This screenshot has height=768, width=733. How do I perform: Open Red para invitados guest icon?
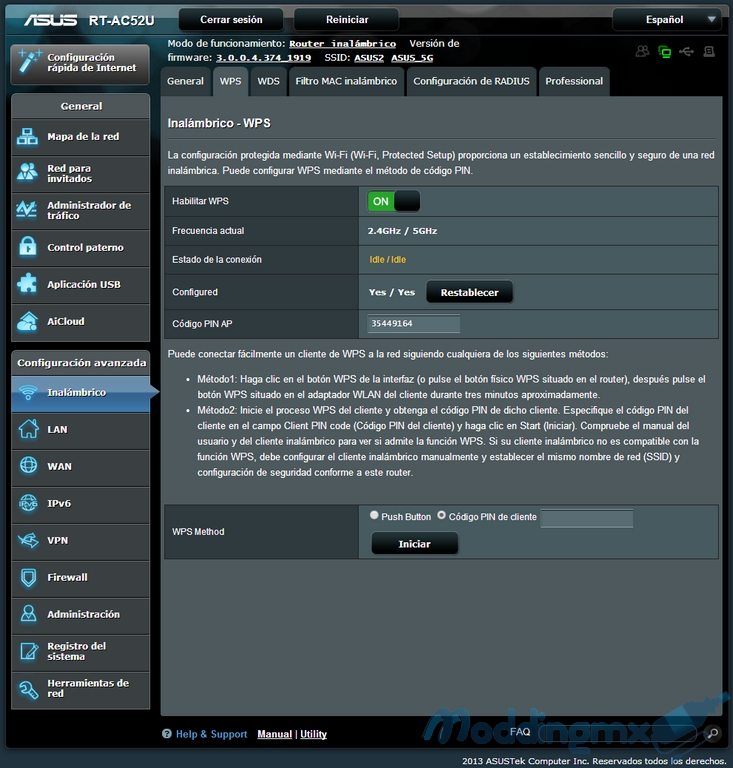point(27,172)
